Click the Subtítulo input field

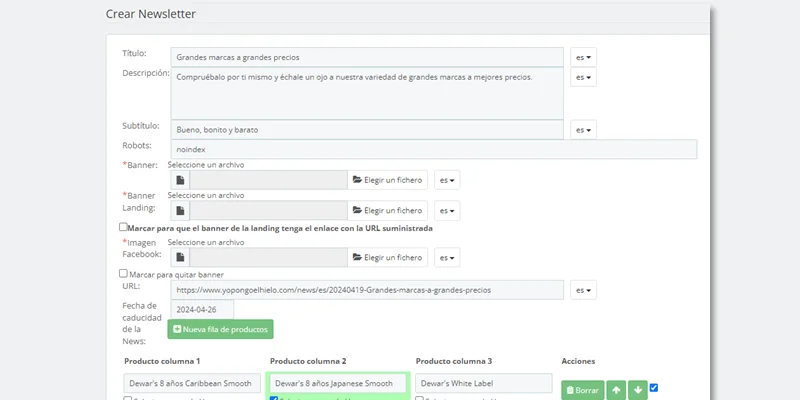pos(367,130)
